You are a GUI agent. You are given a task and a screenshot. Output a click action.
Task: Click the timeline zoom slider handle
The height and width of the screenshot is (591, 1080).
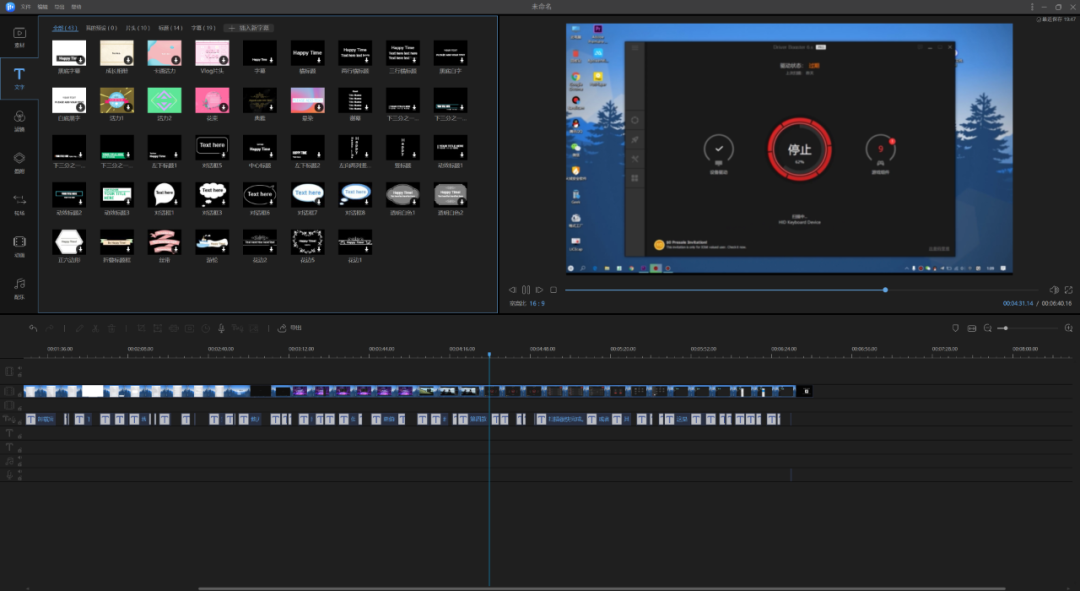click(1006, 328)
